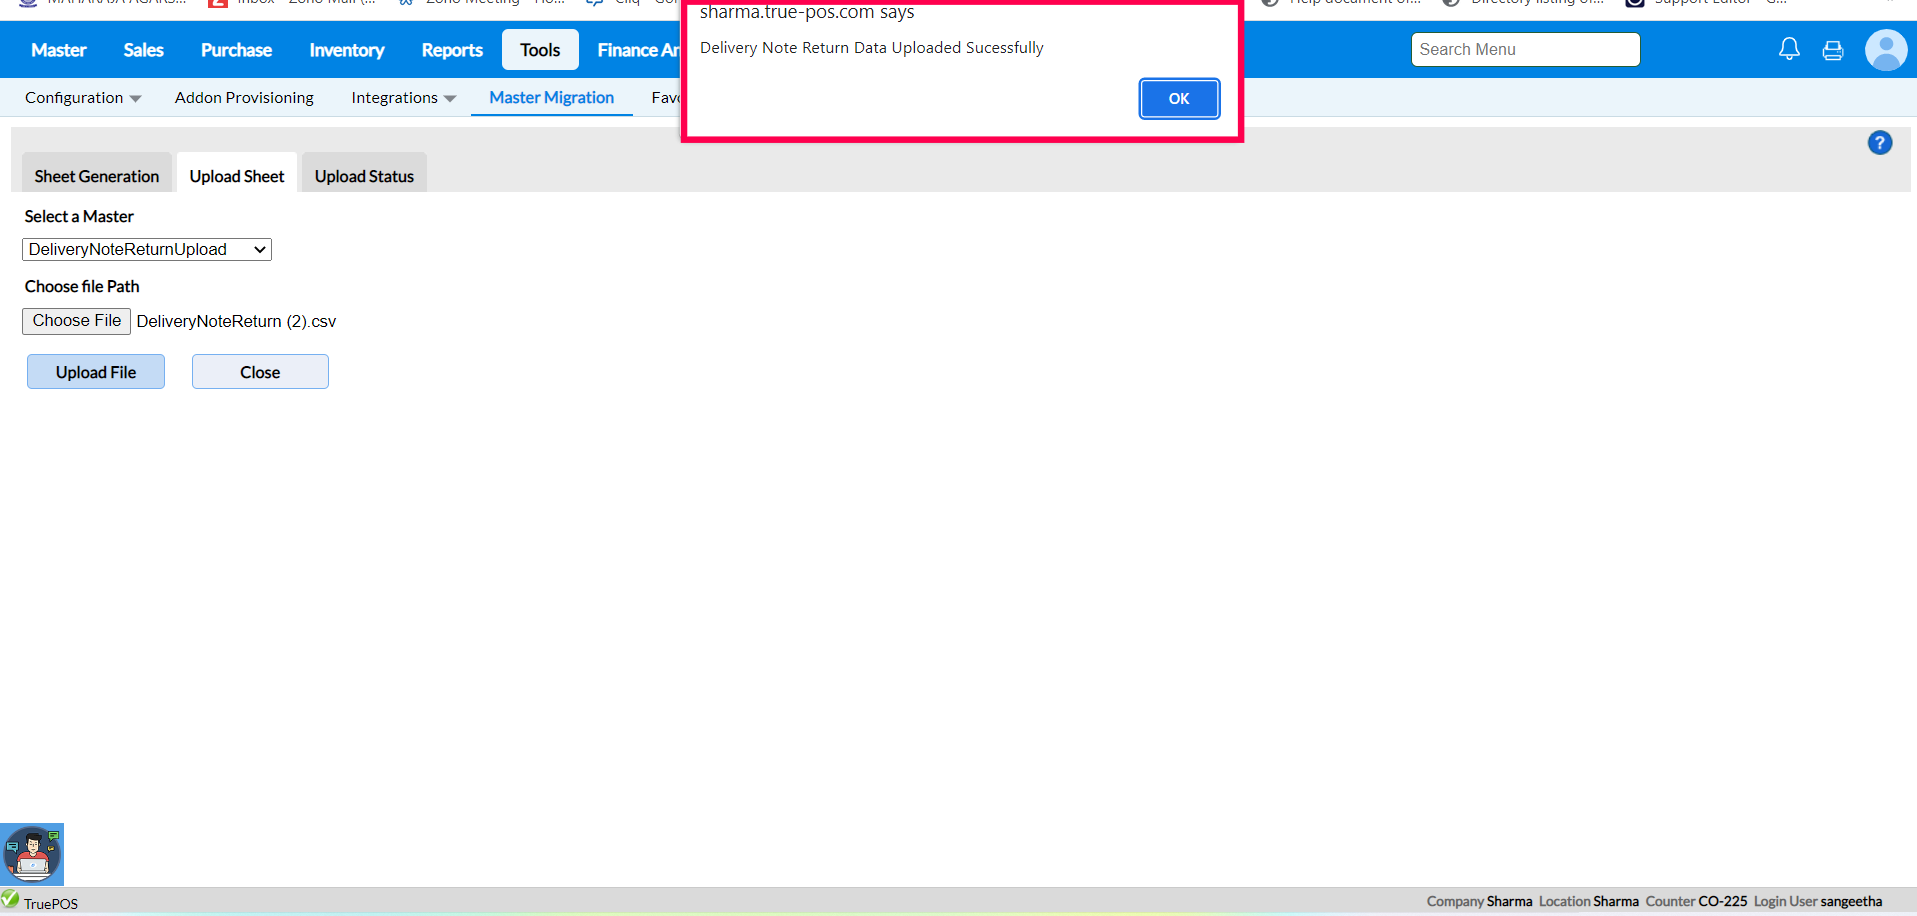Viewport: 1917px width, 916px height.
Task: Click the printer icon in header
Action: 1833,50
